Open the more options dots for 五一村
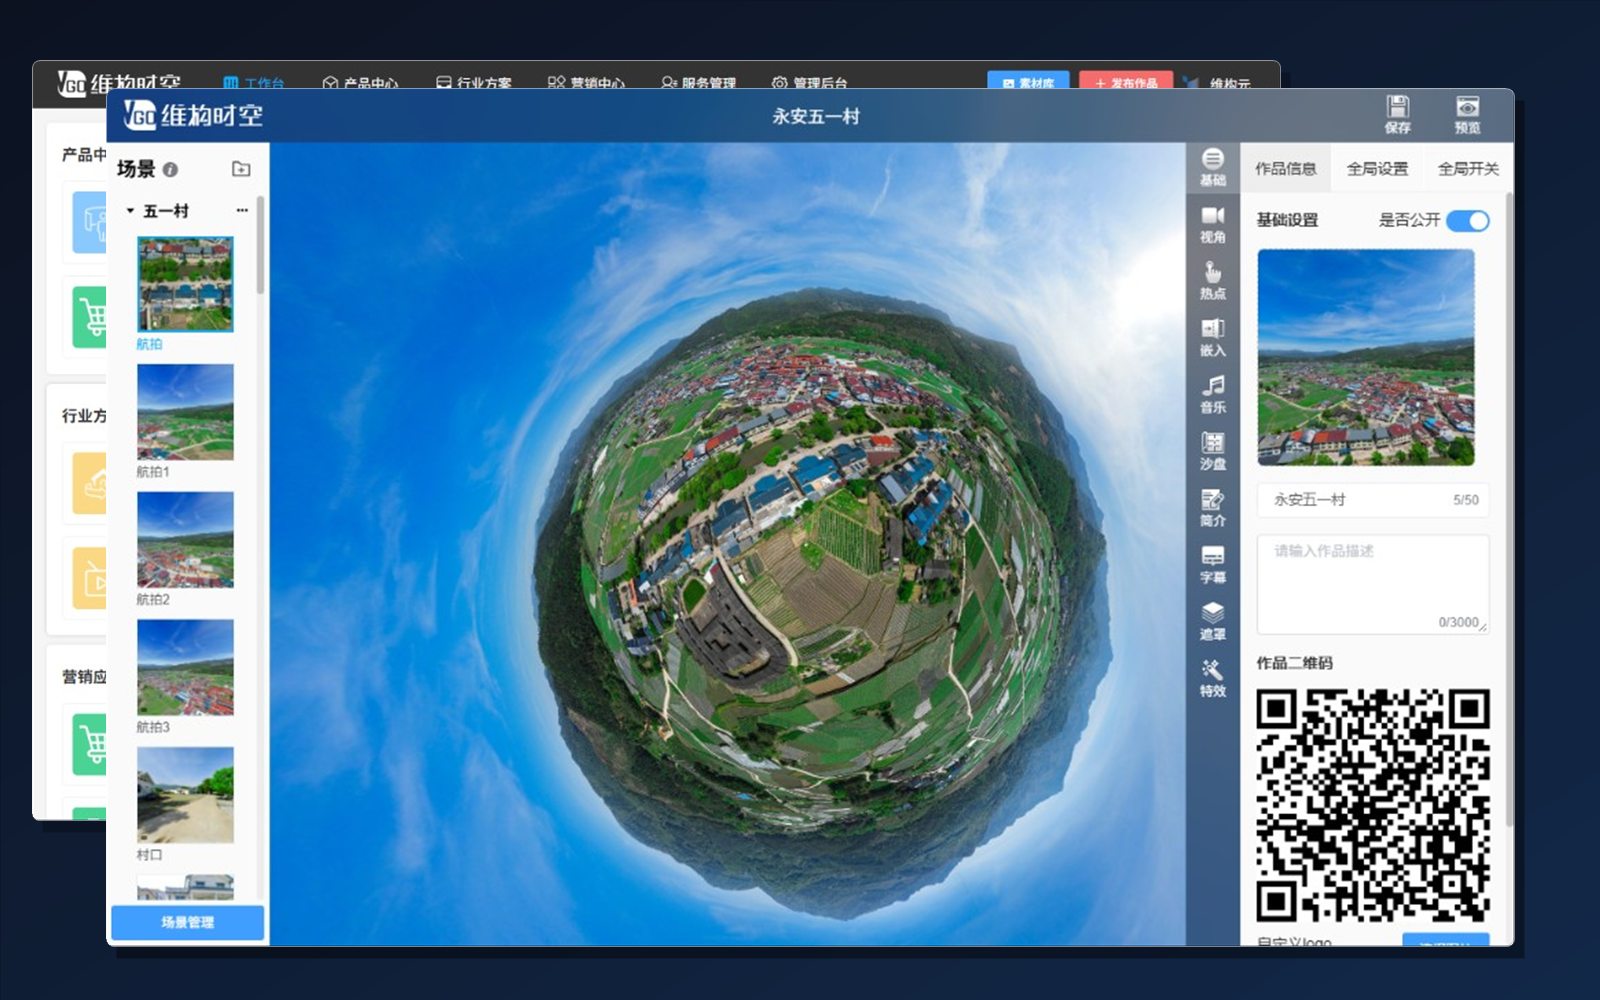Viewport: 1600px width, 1000px height. pos(242,210)
